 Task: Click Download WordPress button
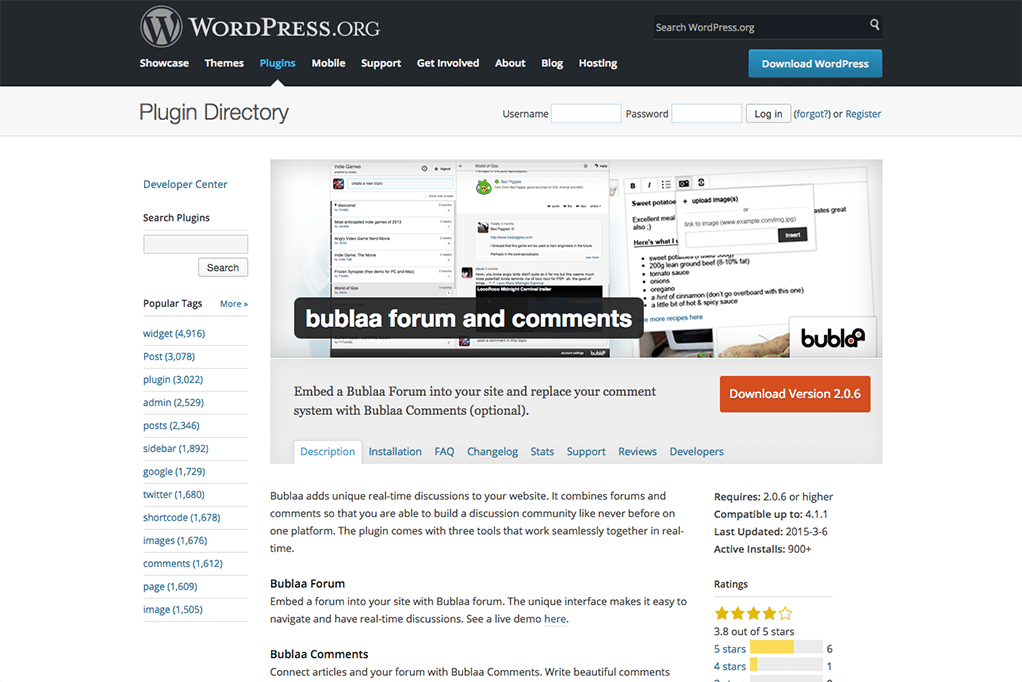815,64
